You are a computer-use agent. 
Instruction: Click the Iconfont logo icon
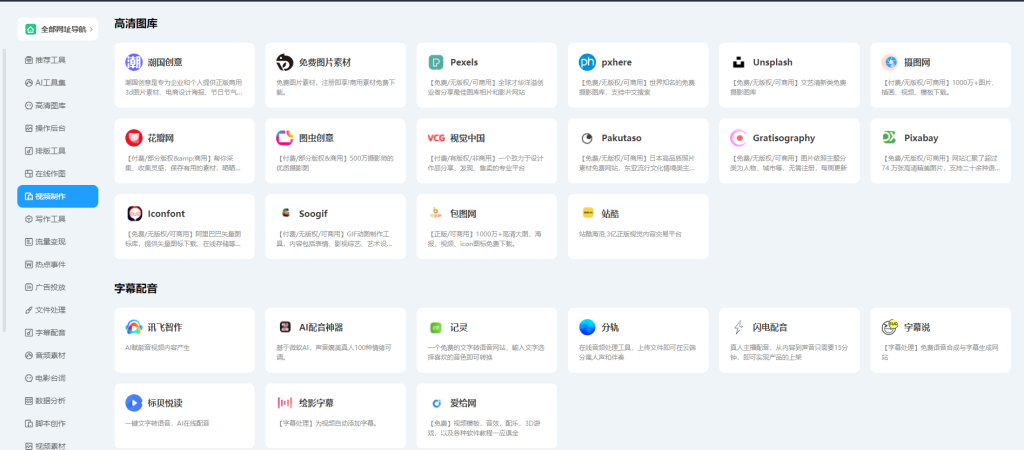pos(134,213)
